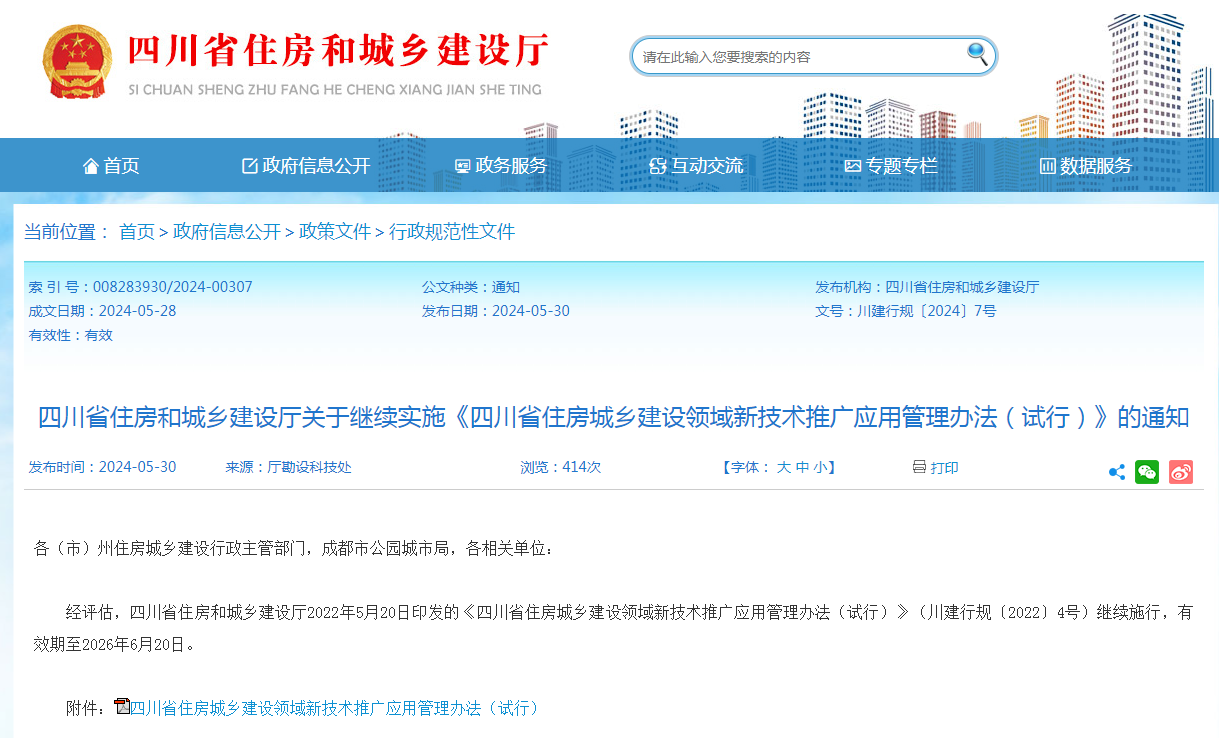Screen dimensions: 1219x738
Task: Share article to Weibo
Action: 1181,473
